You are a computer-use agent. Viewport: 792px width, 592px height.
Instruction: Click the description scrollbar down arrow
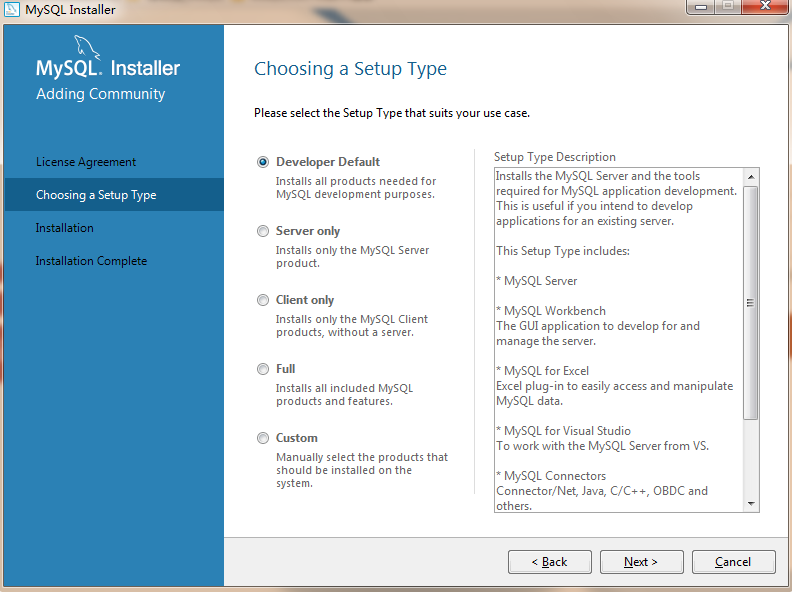[x=751, y=504]
